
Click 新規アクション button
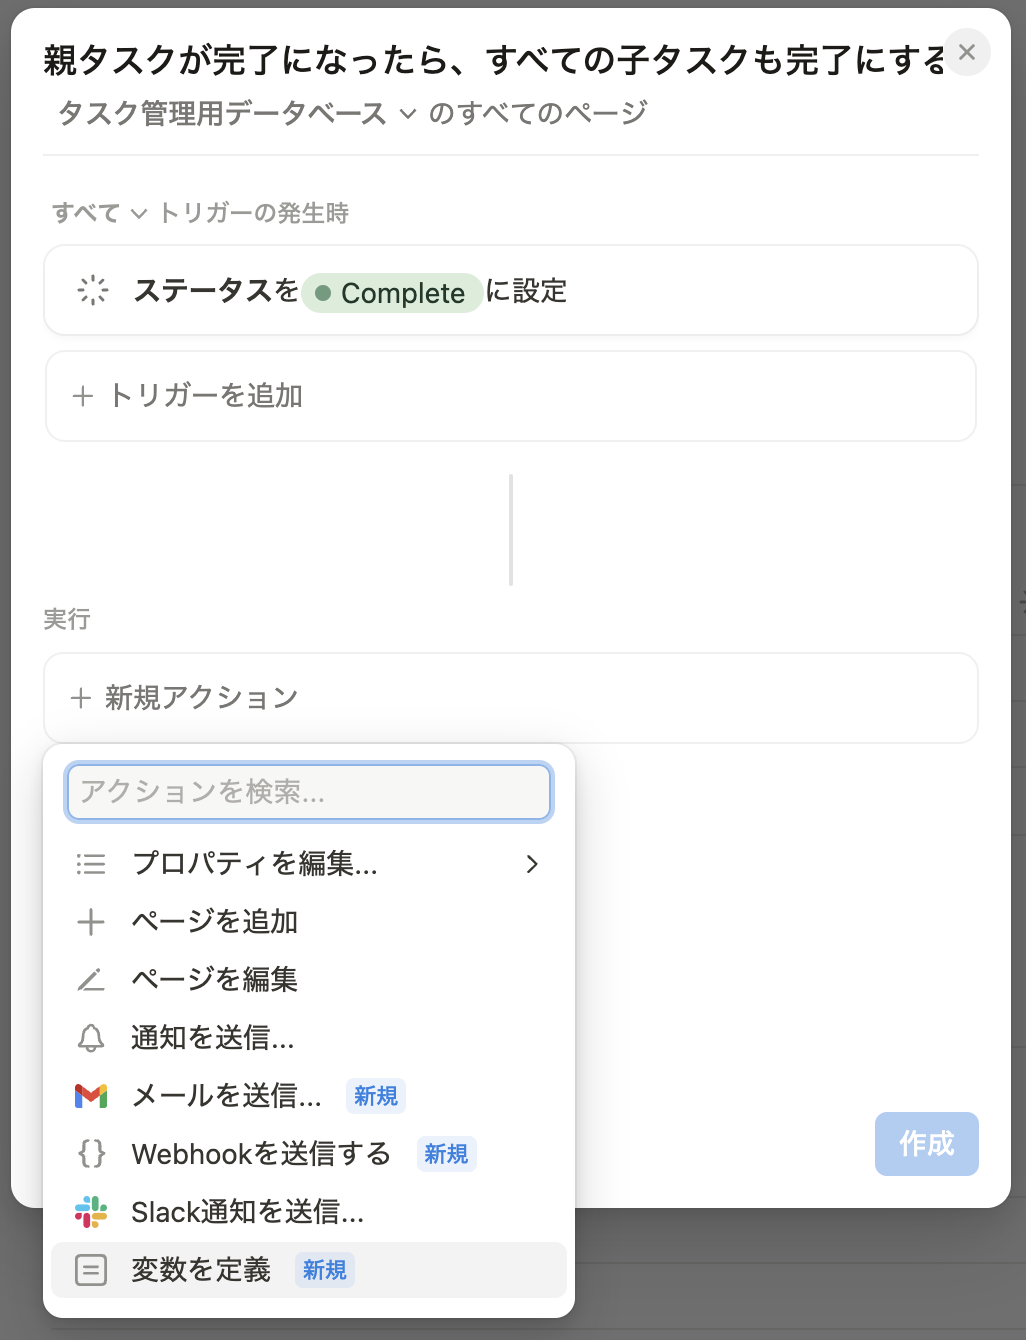point(511,698)
